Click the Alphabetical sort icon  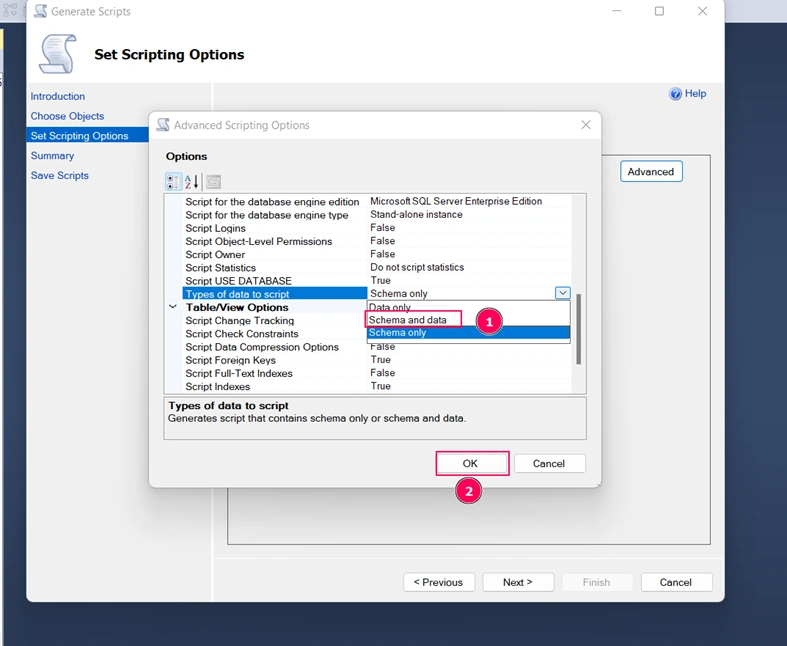click(x=192, y=182)
